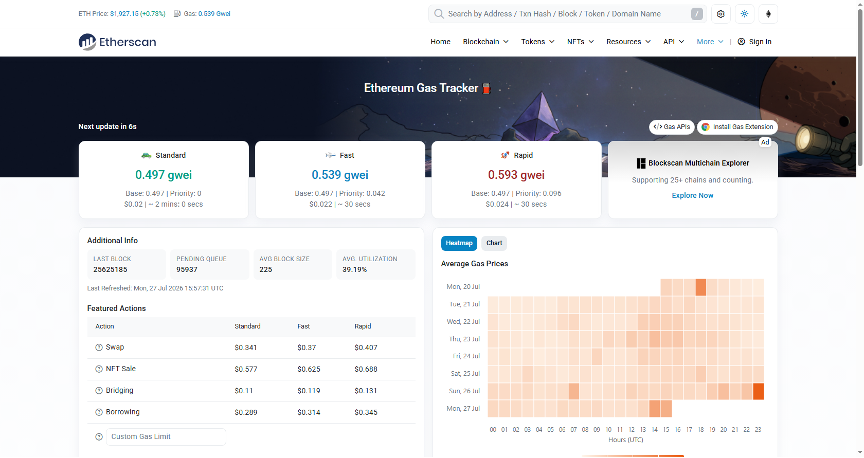Click the Blockscan logo icon
This screenshot has height=458, width=864.
[x=641, y=163]
